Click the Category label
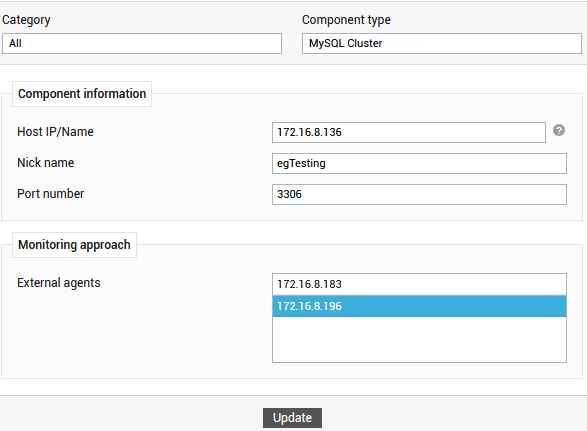This screenshot has width=587, height=431. 26,20
